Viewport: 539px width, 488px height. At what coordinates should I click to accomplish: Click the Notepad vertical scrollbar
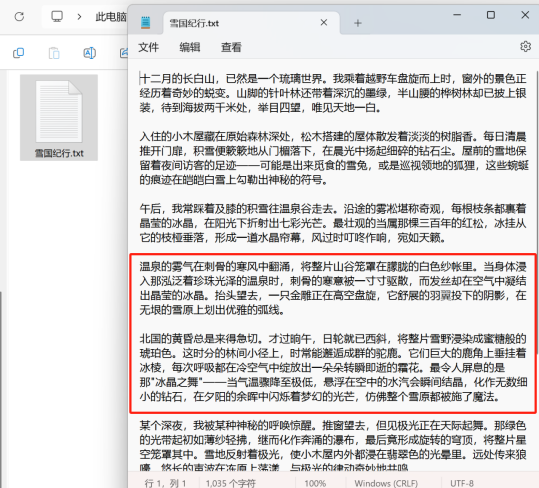pos(537,213)
